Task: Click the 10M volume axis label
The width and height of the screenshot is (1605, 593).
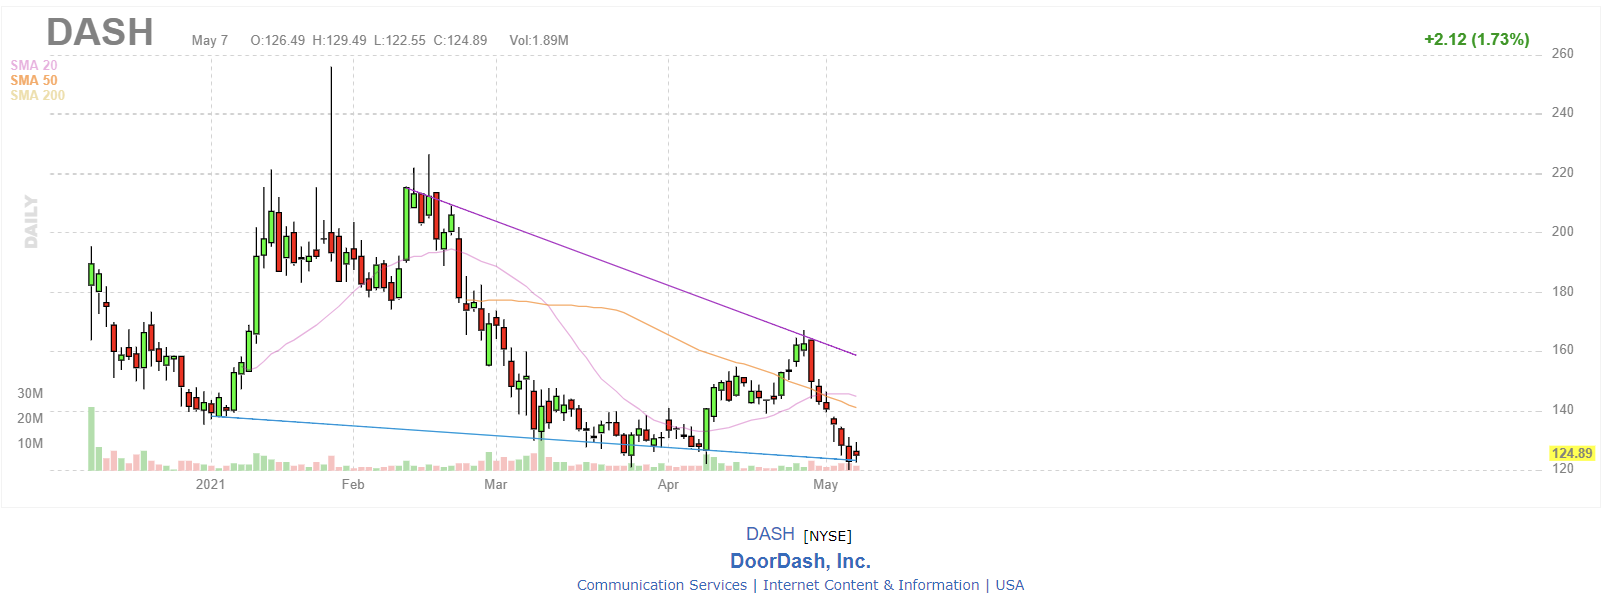Action: pyautogui.click(x=30, y=443)
